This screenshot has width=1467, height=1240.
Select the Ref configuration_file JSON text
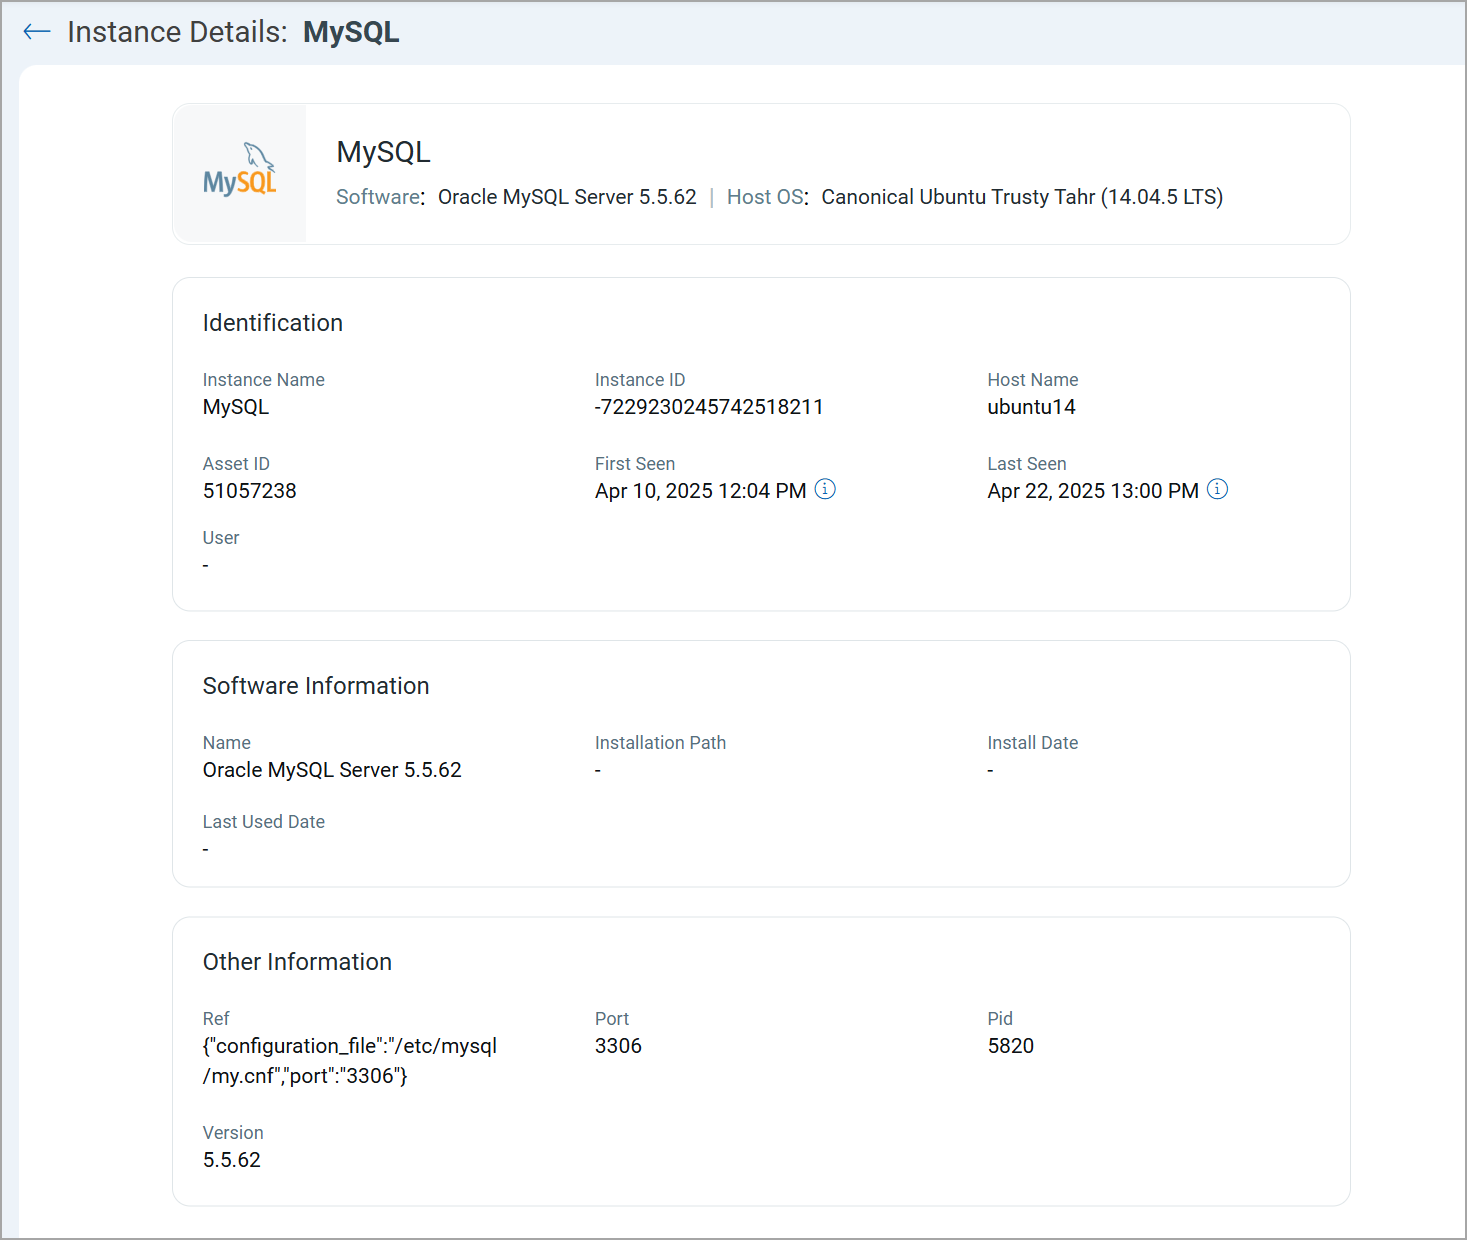point(350,1061)
